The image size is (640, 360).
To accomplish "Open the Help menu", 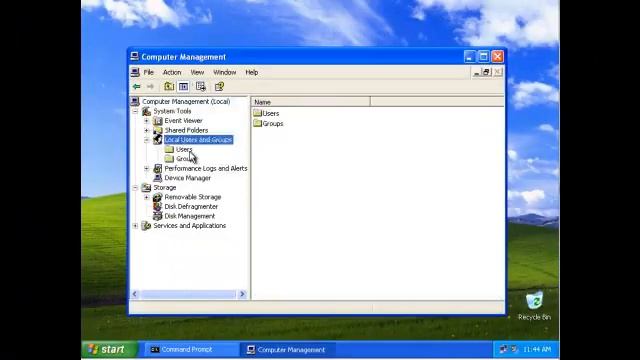I will pyautogui.click(x=251, y=72).
